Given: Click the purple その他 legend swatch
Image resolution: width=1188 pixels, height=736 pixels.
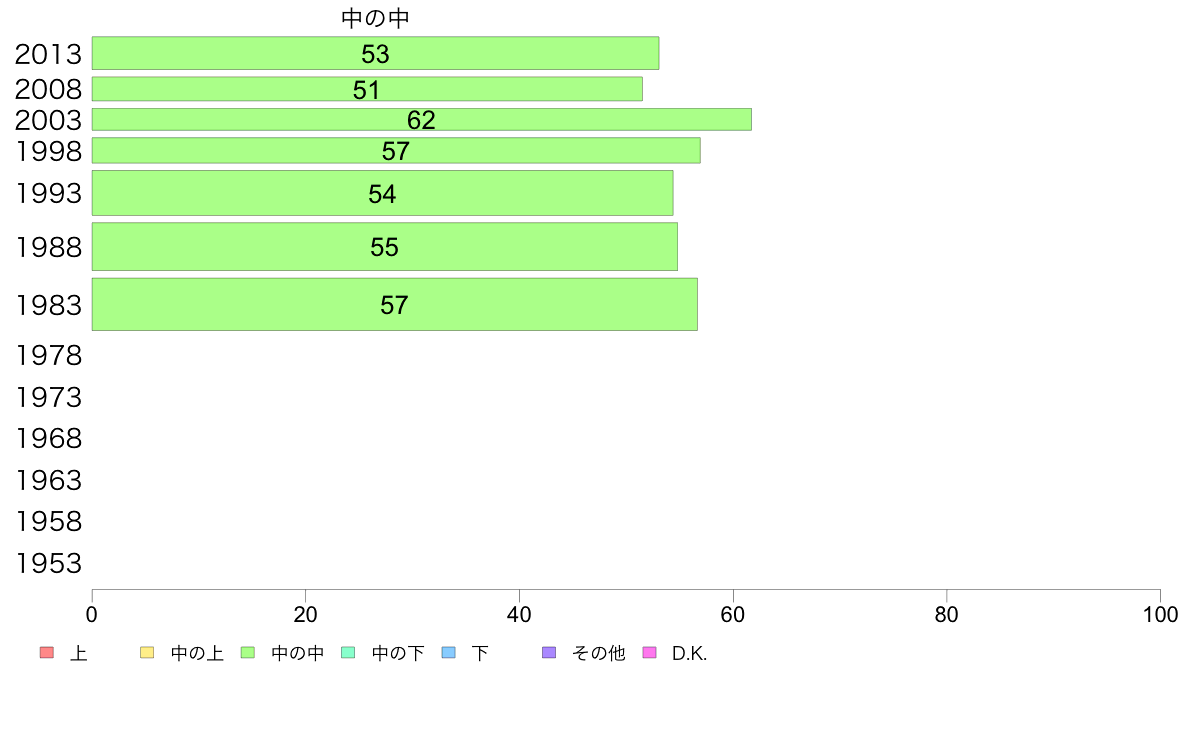Looking at the screenshot, I should click(x=549, y=653).
